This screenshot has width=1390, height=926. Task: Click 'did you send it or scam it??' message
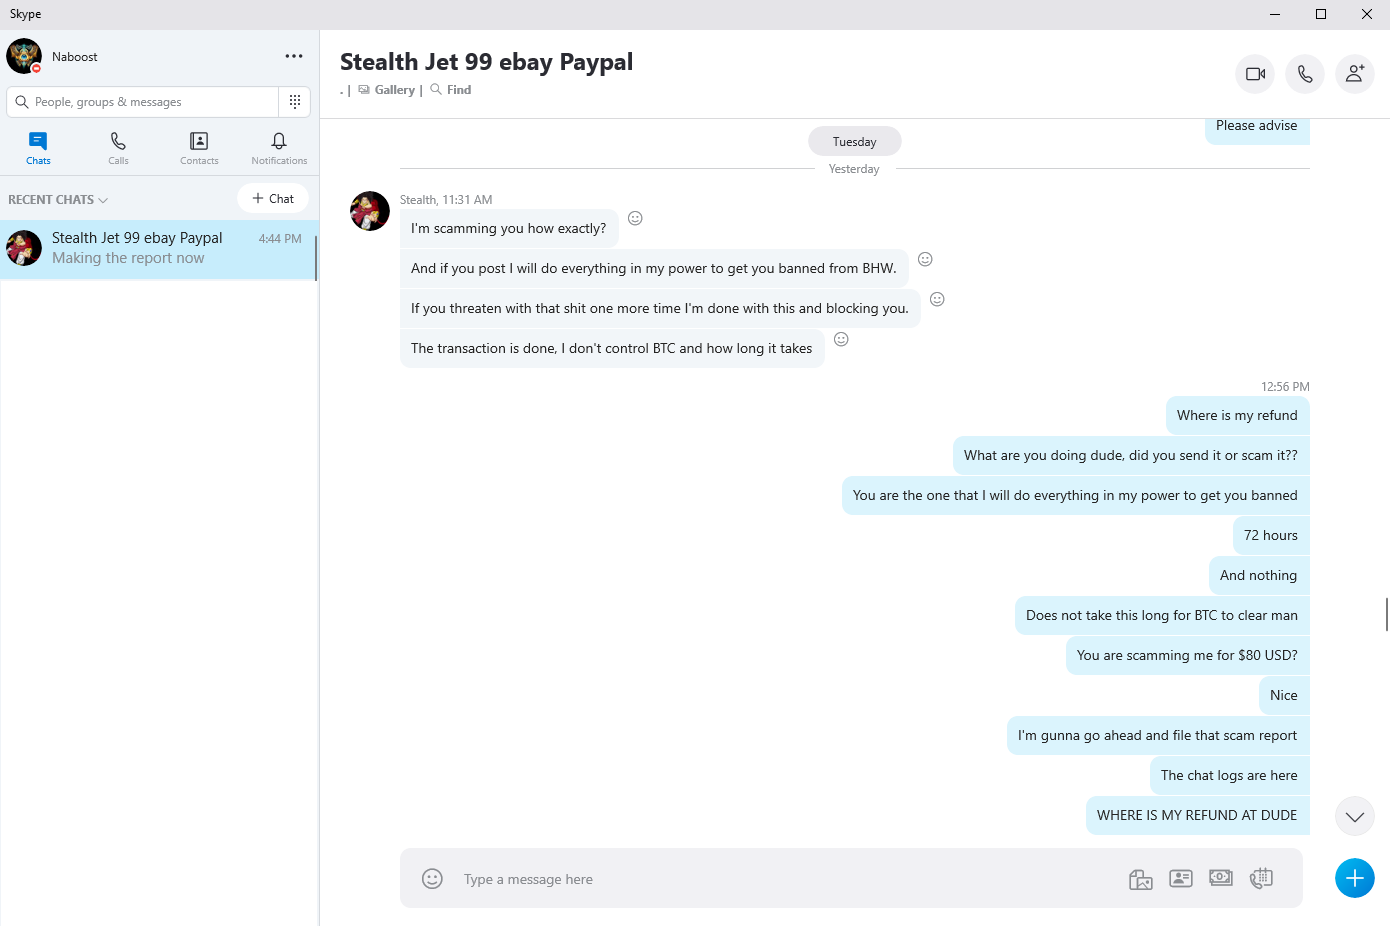point(1131,455)
